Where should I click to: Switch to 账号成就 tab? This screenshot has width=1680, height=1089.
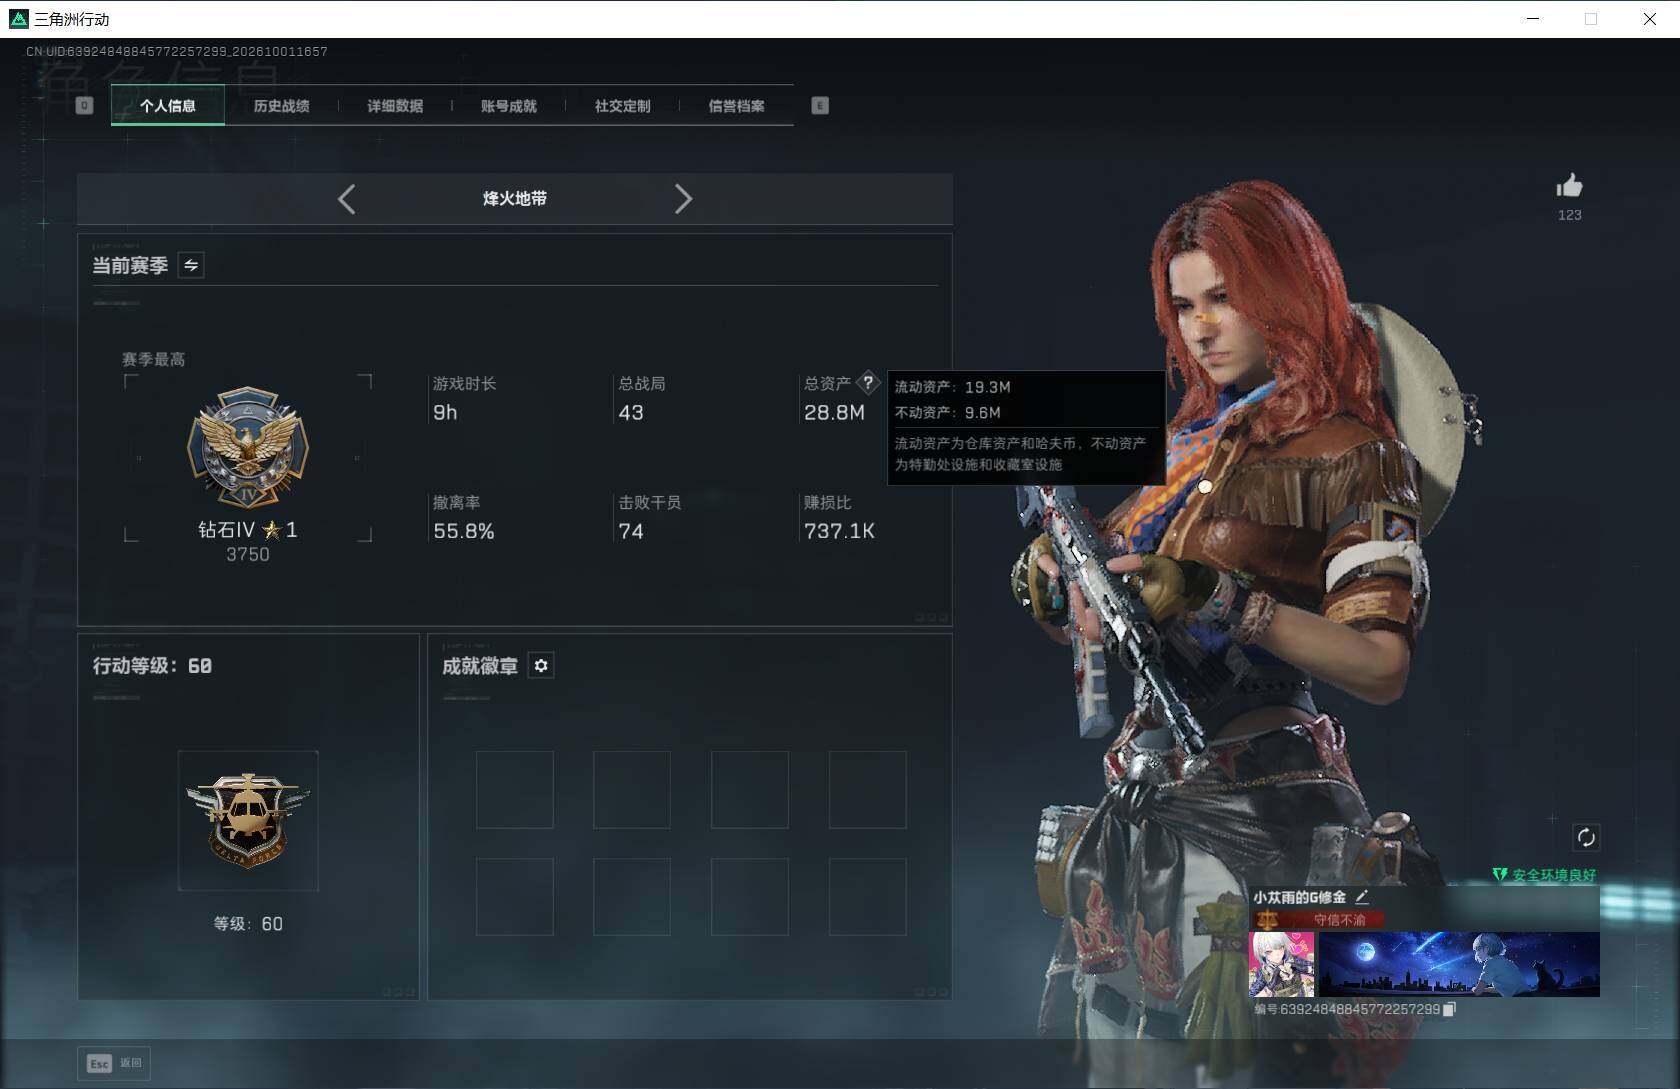[x=509, y=105]
